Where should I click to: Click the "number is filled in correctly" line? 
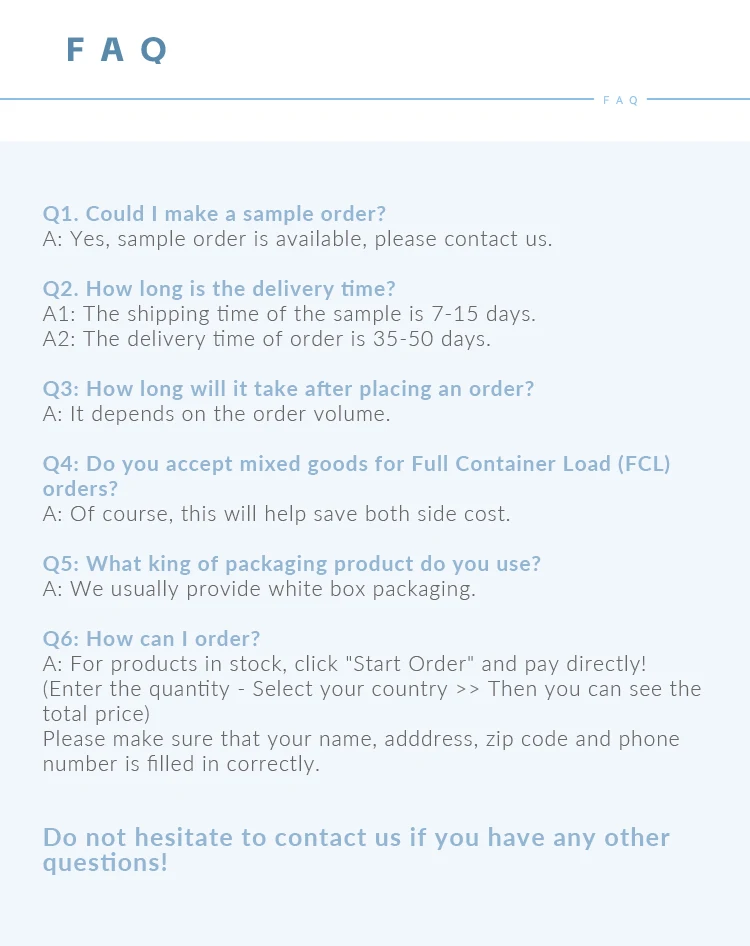181,764
